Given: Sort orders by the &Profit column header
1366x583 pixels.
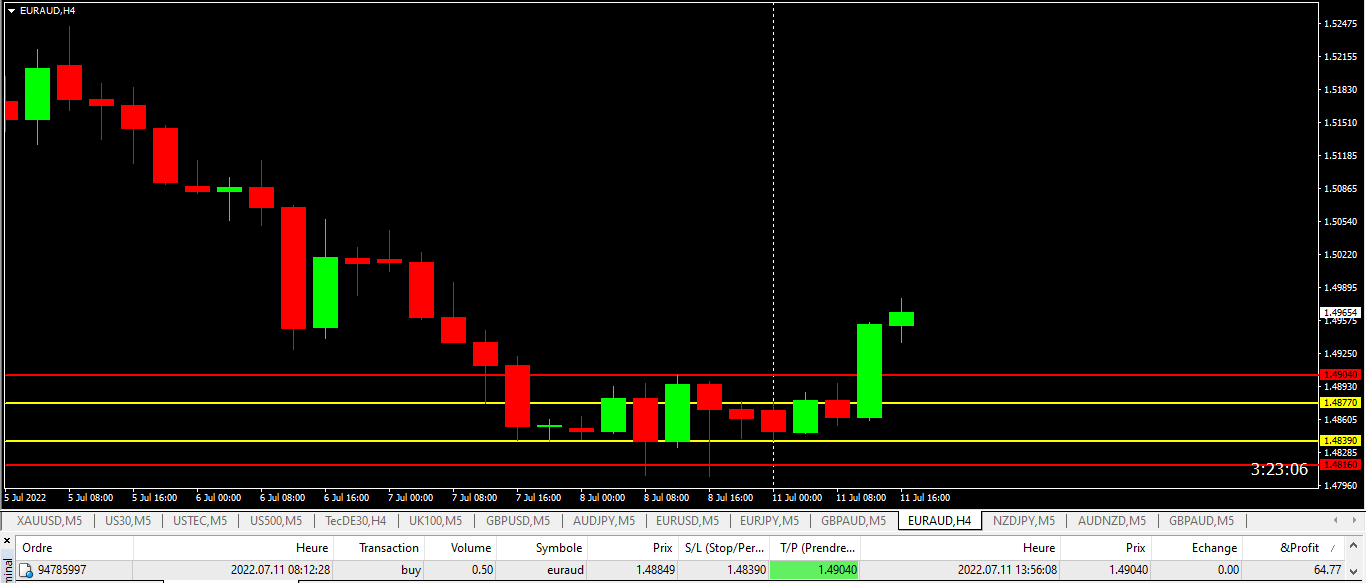Looking at the screenshot, I should pos(1299,548).
